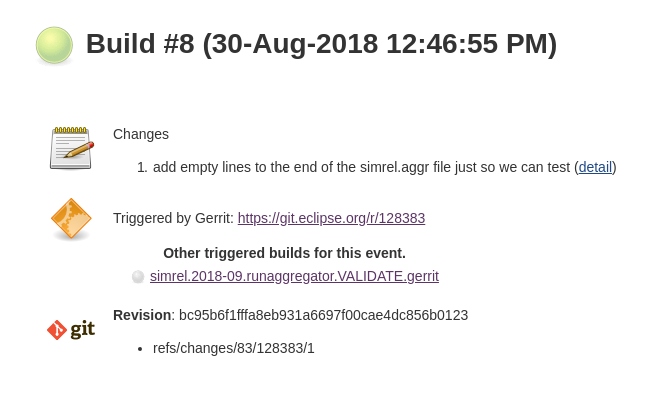663x418 pixels.
Task: Select the 'add empty lines' change message
Action: (361, 167)
